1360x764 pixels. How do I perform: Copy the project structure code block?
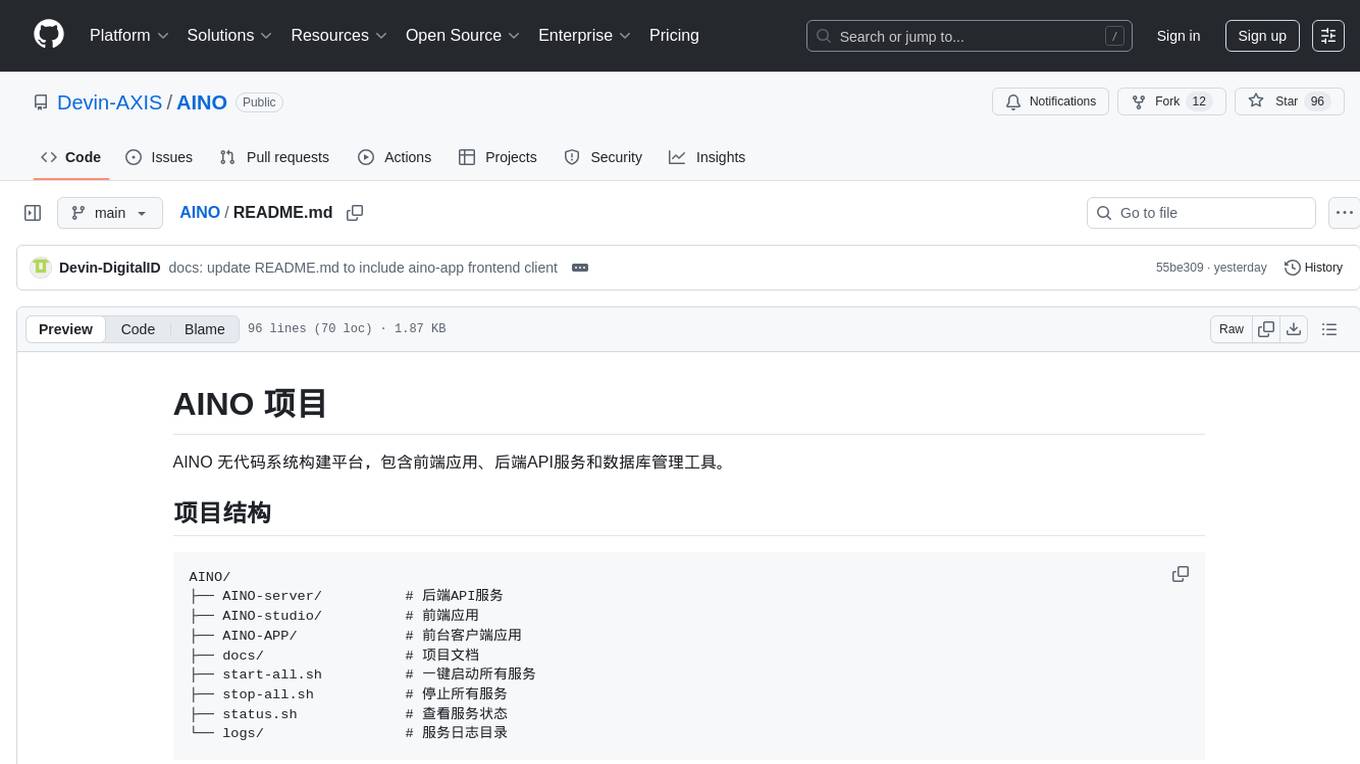pyautogui.click(x=1180, y=574)
